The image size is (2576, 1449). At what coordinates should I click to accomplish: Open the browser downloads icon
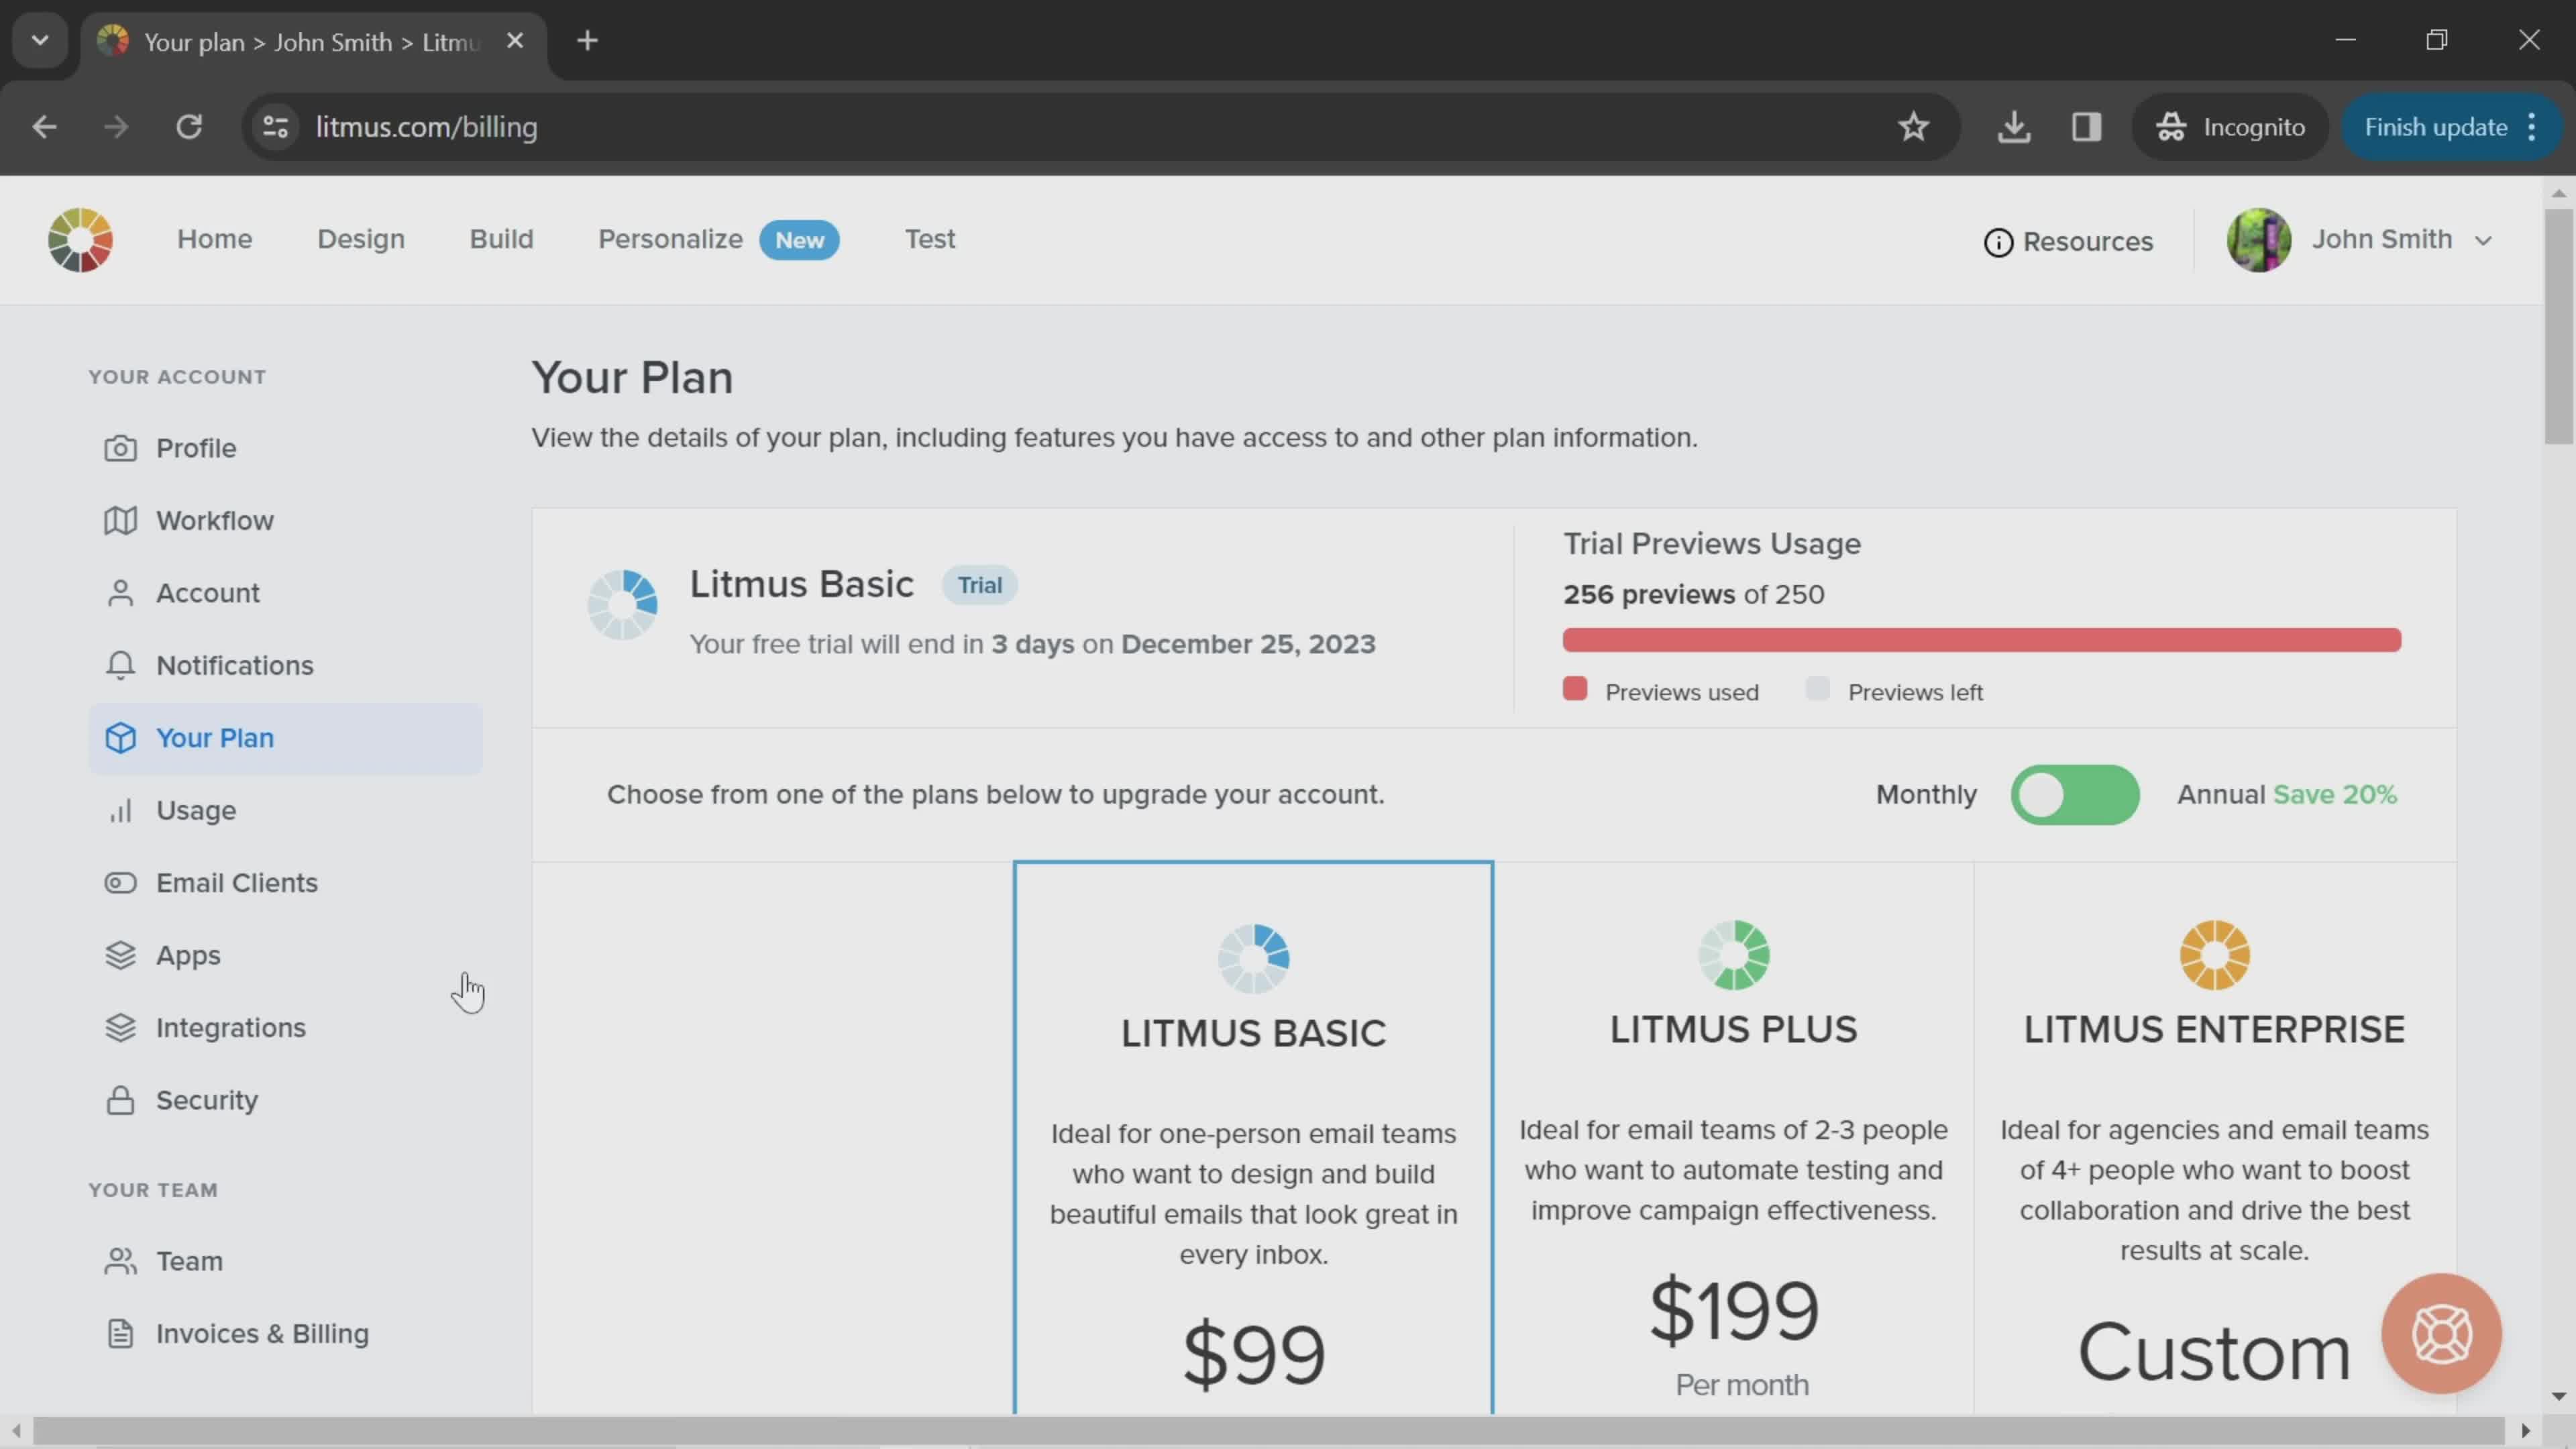tap(2014, 127)
